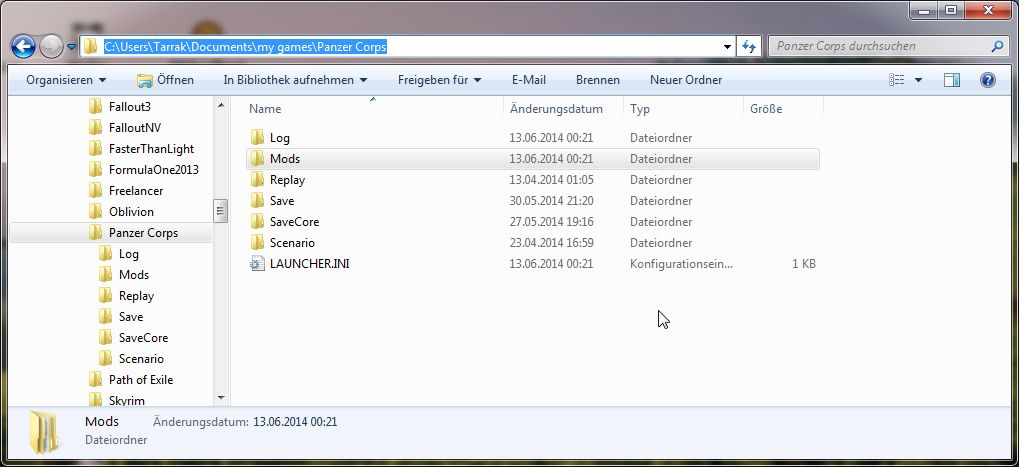Click the refresh button beside address bar
Image resolution: width=1019 pixels, height=467 pixels.
point(749,46)
